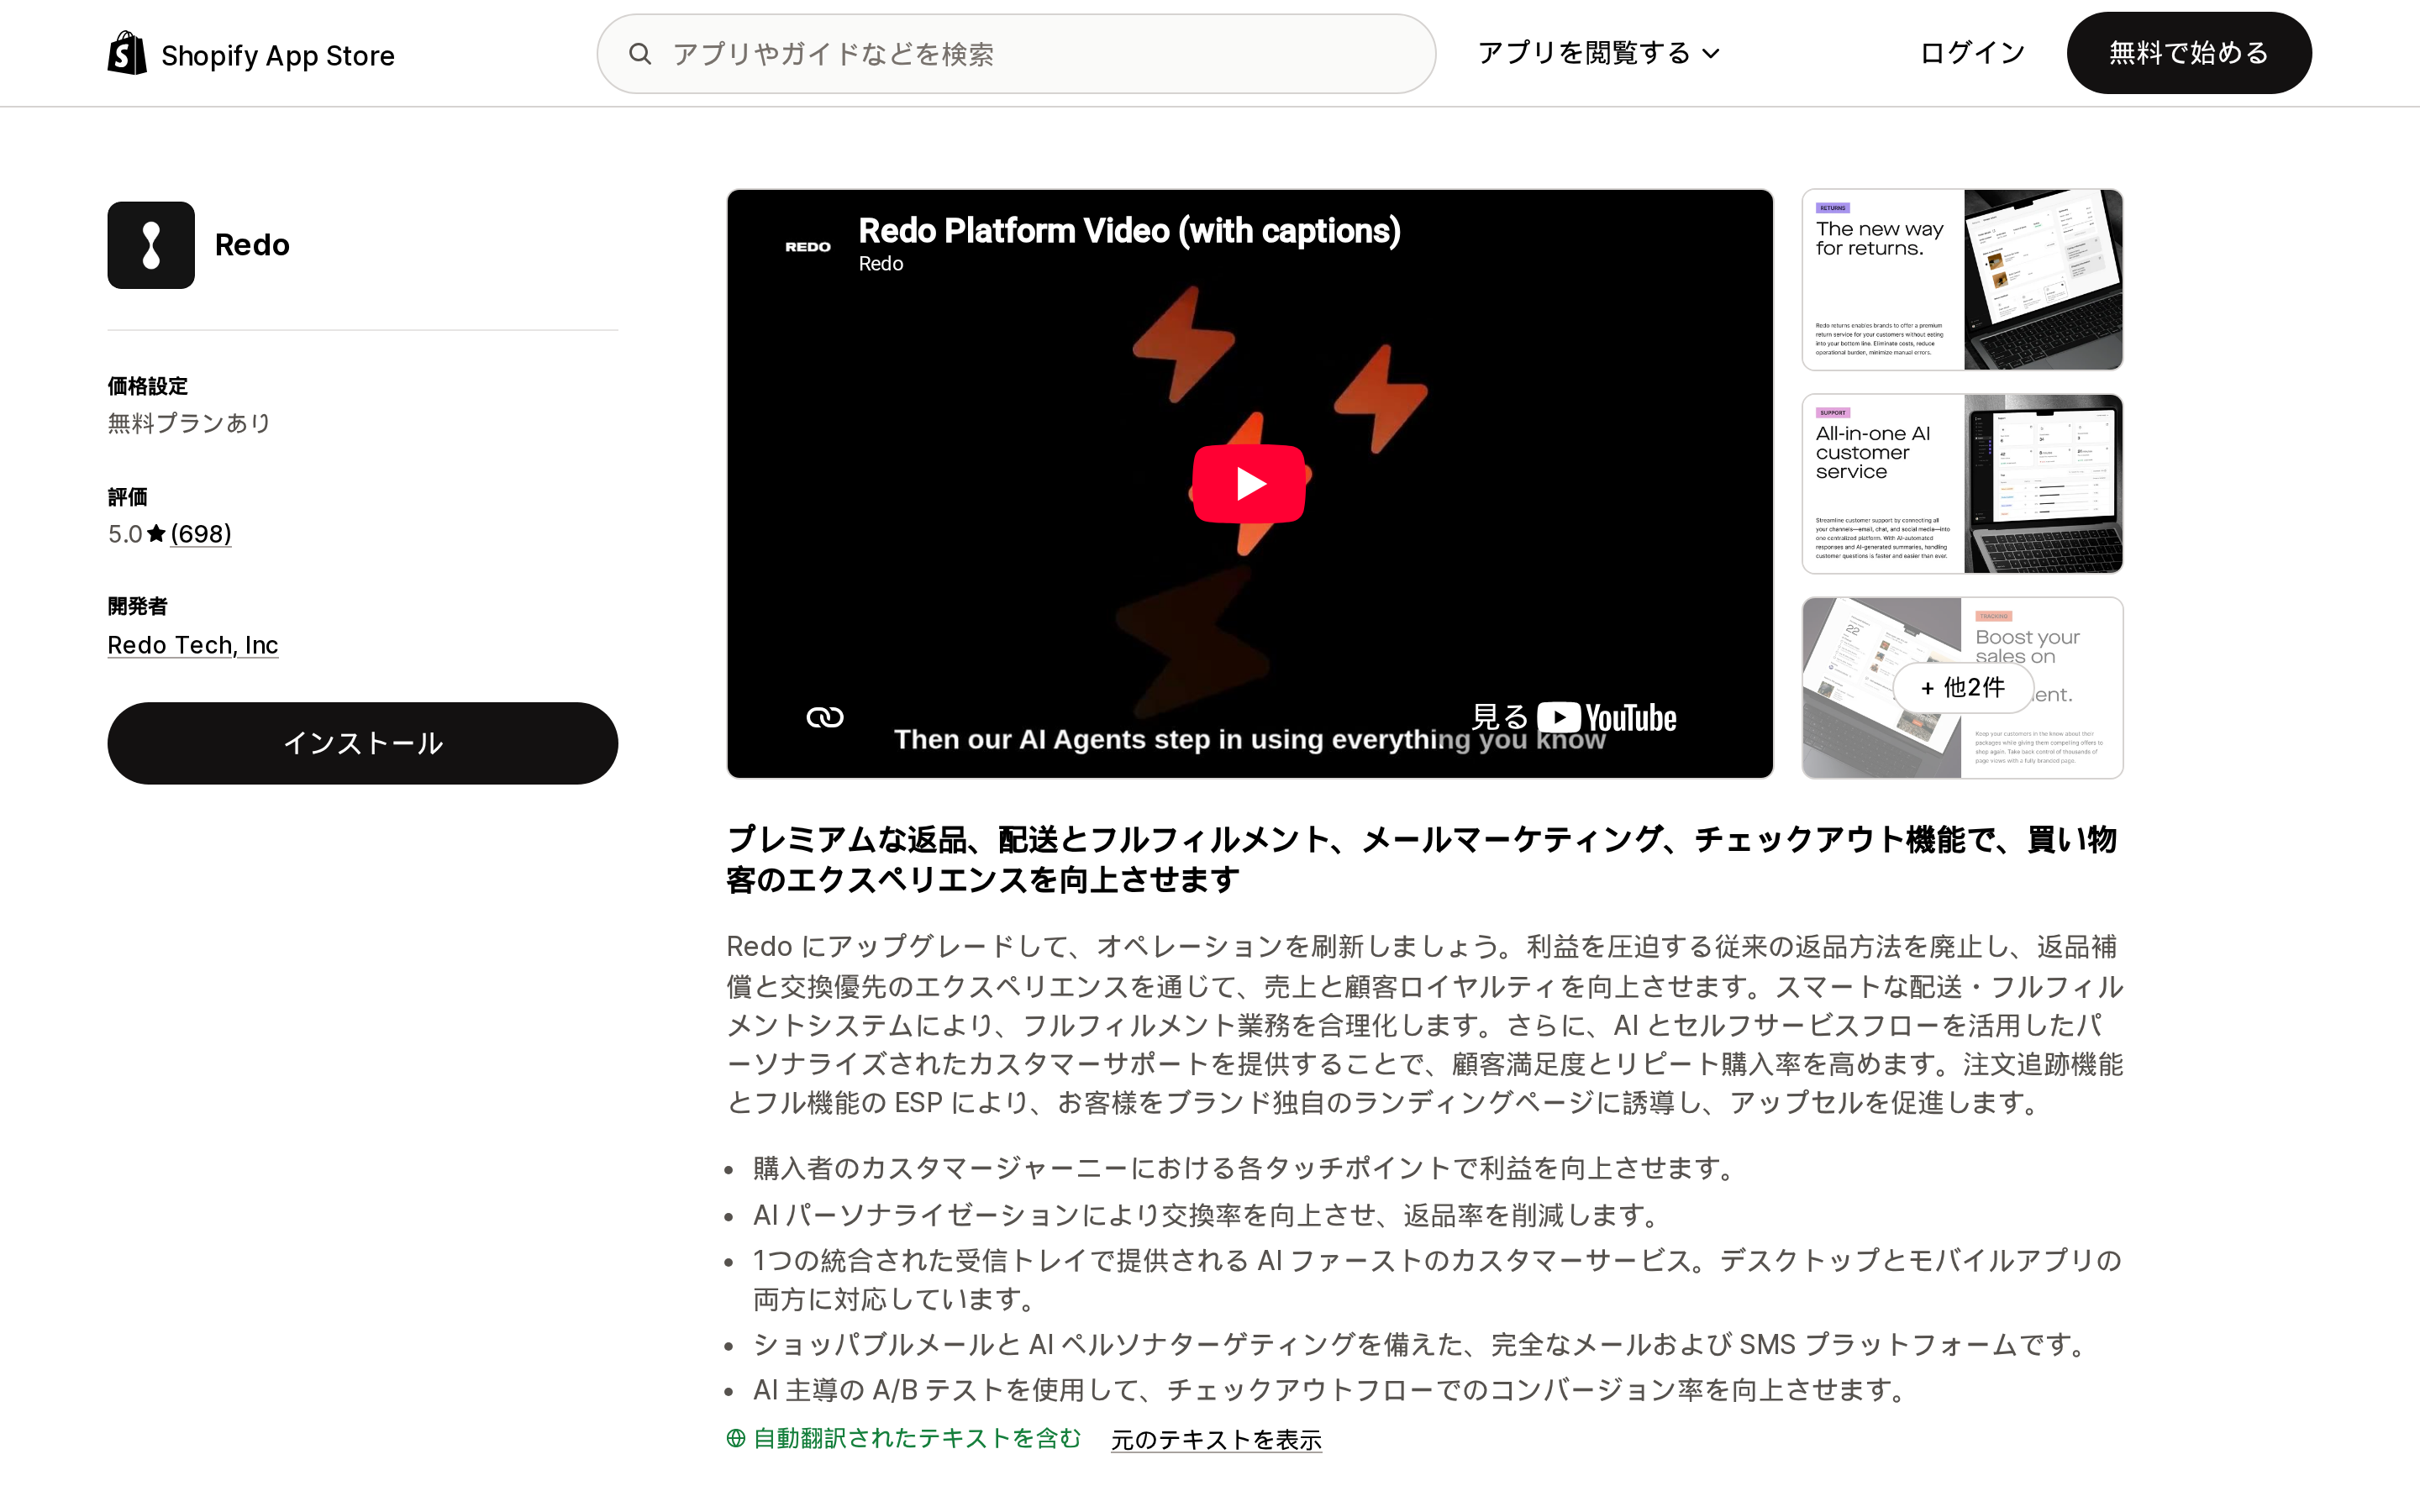Image resolution: width=2420 pixels, height=1512 pixels.
Task: Expand the アプリを閲覧する dropdown menu
Action: (x=1598, y=53)
